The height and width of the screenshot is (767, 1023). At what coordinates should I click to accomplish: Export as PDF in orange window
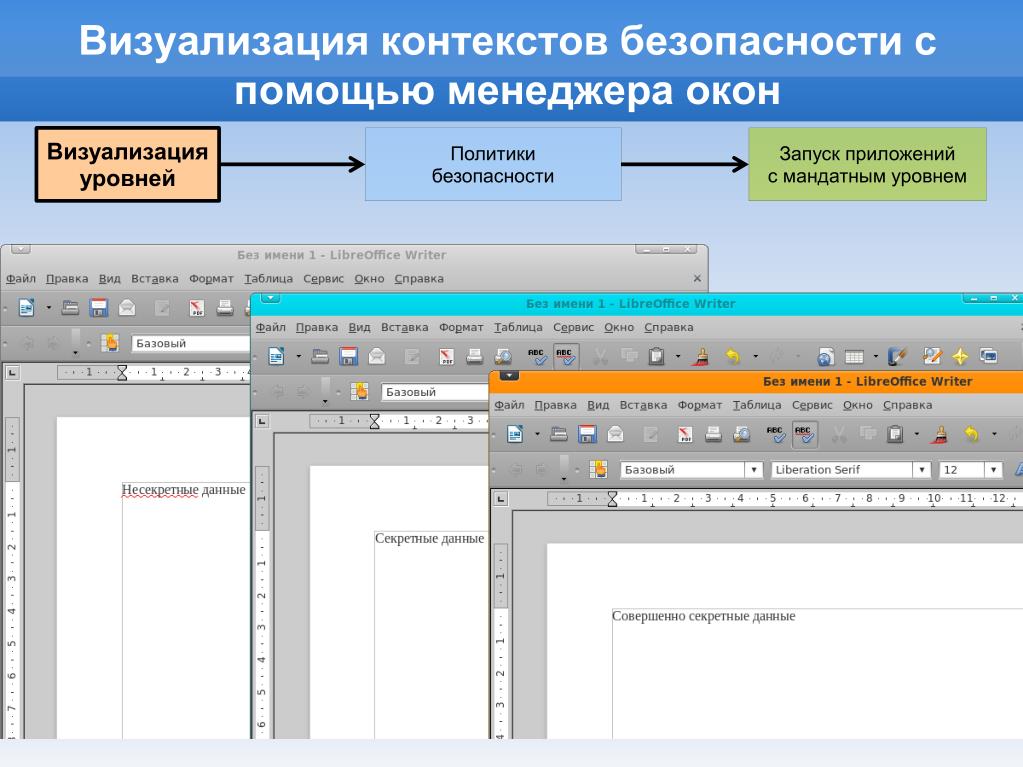pyautogui.click(x=684, y=434)
